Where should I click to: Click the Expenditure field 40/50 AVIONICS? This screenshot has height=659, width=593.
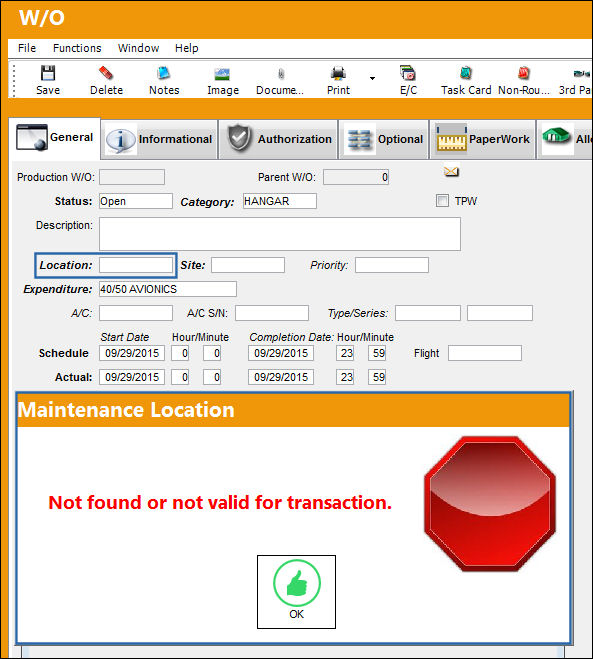[x=168, y=289]
